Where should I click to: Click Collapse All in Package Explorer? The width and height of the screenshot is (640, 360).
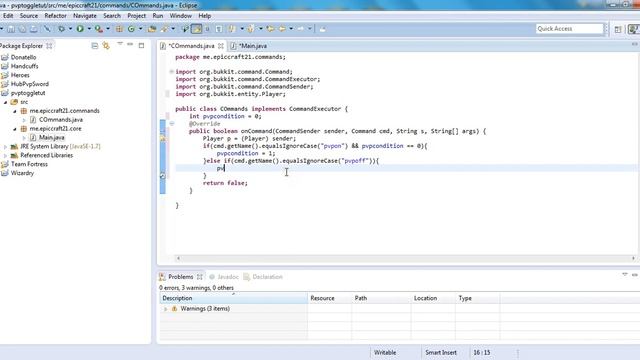click(x=95, y=46)
